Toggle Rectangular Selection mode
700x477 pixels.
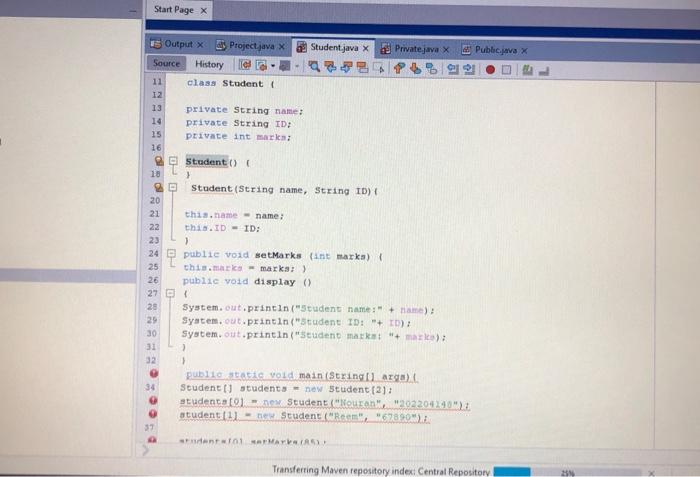click(x=379, y=68)
